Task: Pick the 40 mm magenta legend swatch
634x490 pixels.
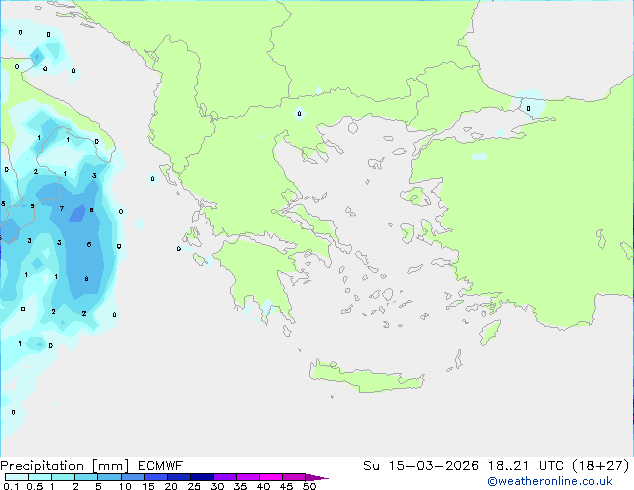Action: pos(272,477)
